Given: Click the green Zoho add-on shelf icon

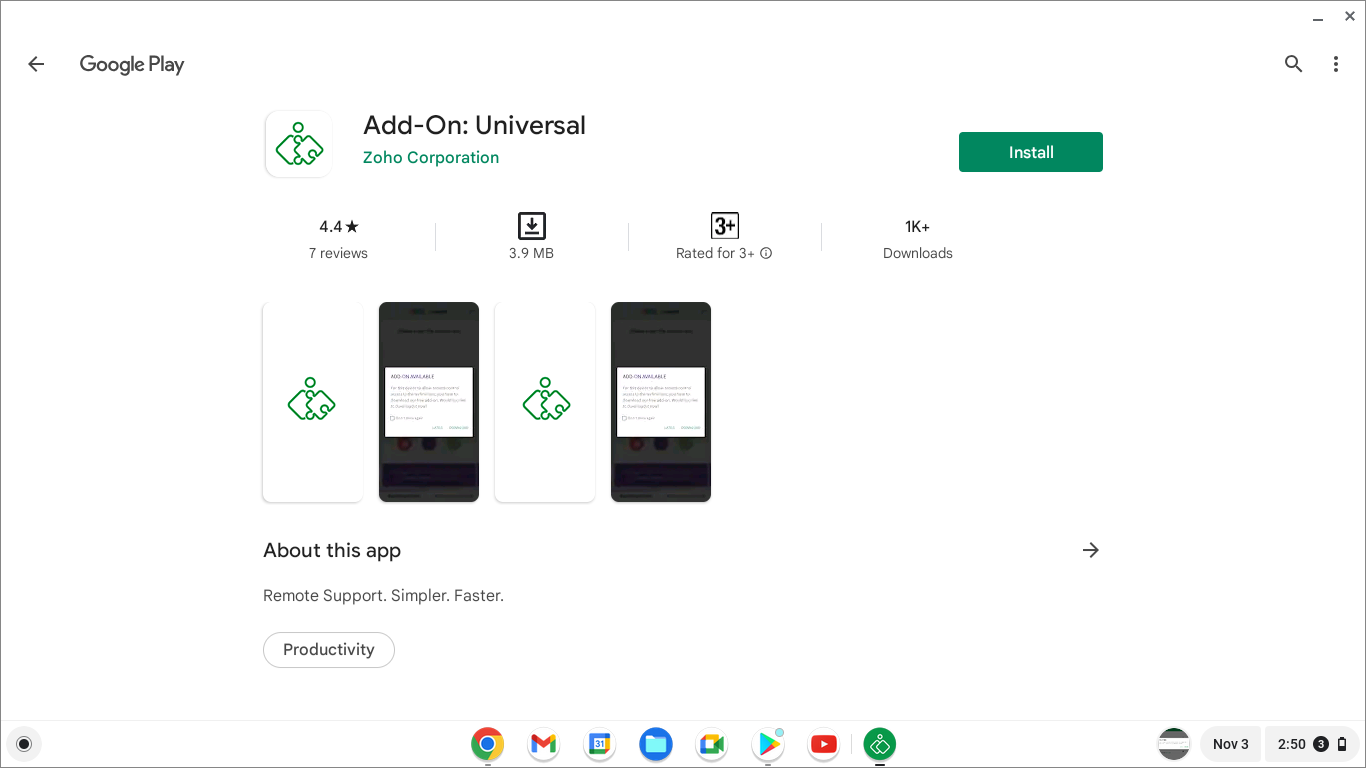Looking at the screenshot, I should pyautogui.click(x=879, y=744).
